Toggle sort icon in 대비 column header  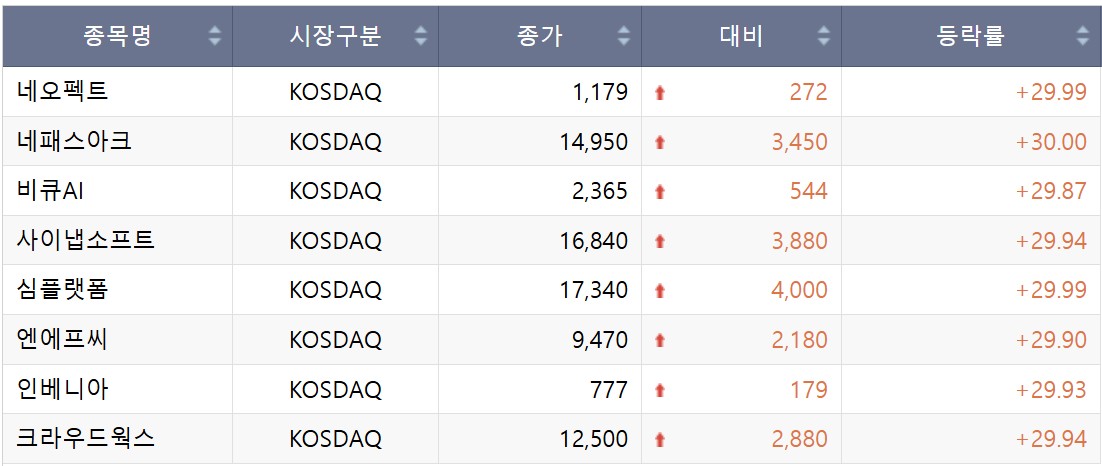[x=824, y=36]
